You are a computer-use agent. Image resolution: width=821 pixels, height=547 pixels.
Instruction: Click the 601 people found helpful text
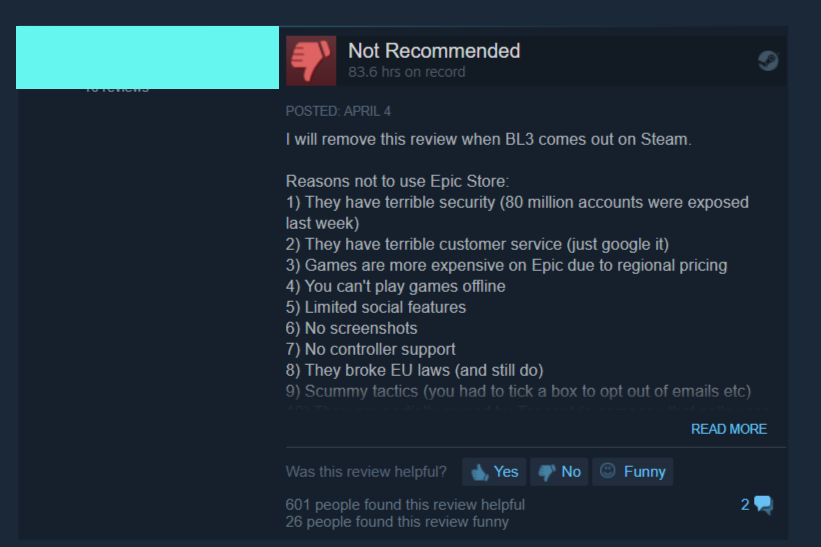[405, 505]
